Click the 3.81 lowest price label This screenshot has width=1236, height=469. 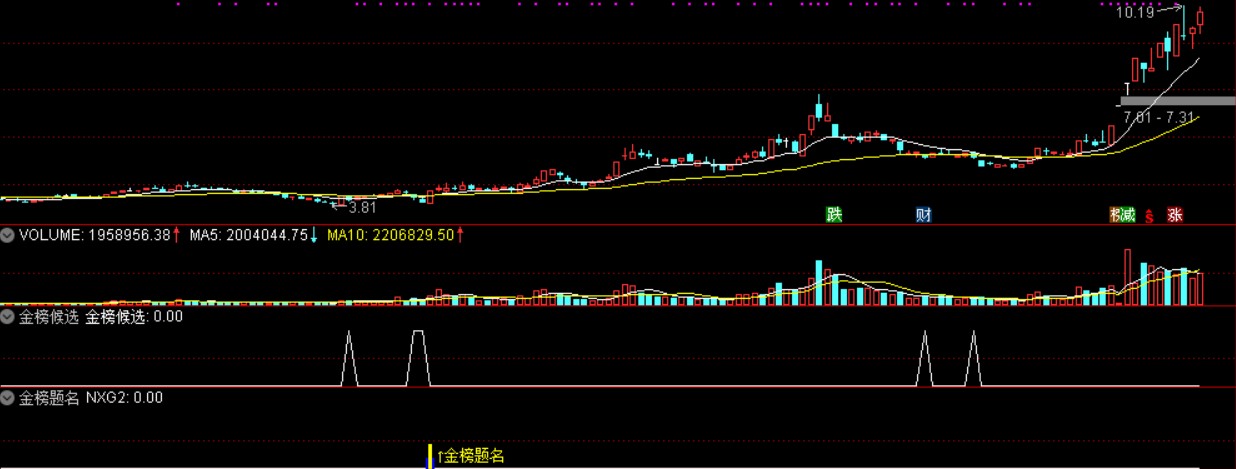(361, 208)
